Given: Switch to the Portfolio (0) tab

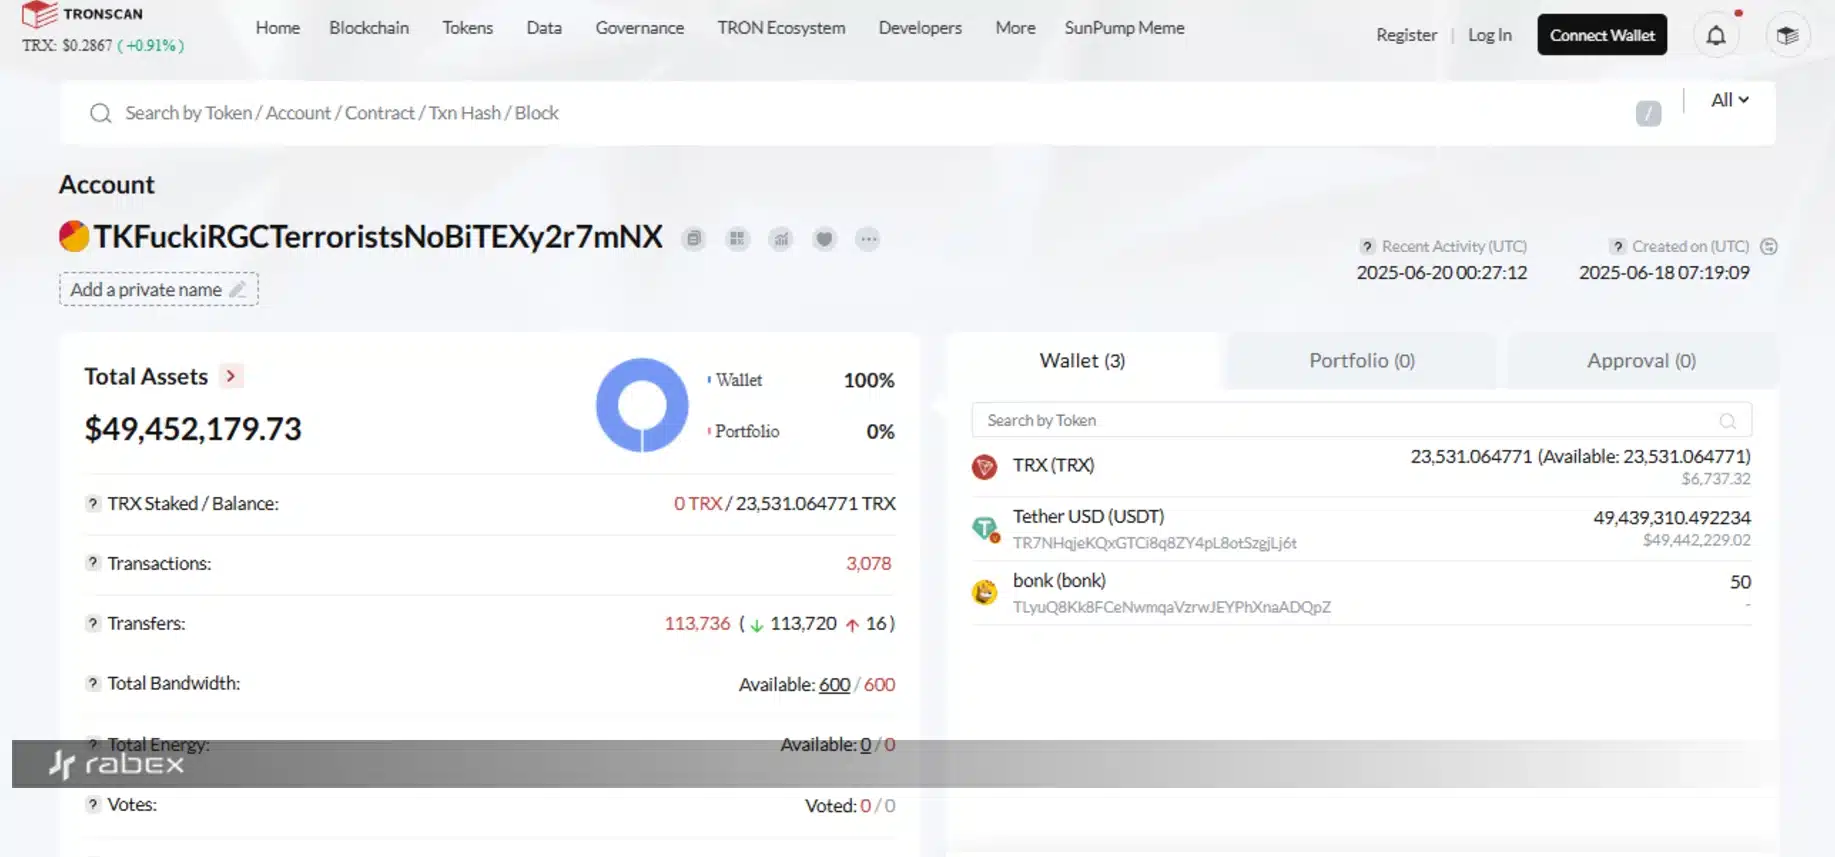Looking at the screenshot, I should pyautogui.click(x=1362, y=360).
